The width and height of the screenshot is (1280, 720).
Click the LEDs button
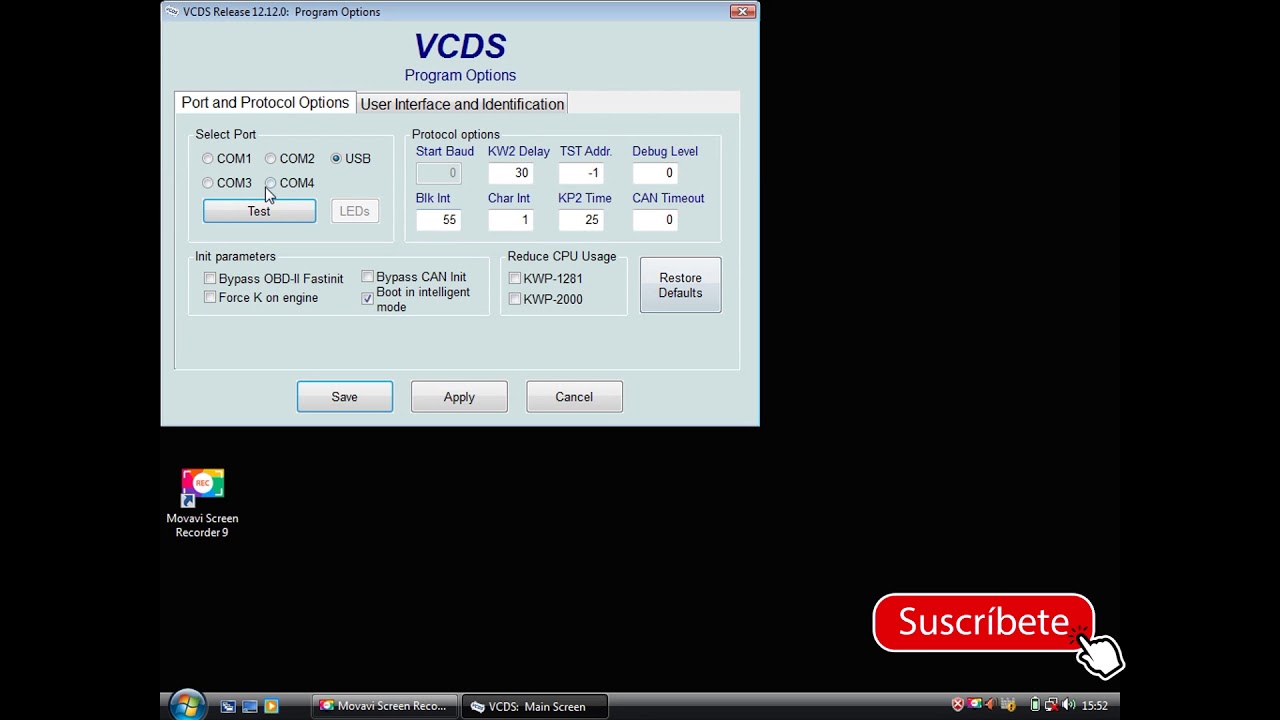point(354,211)
